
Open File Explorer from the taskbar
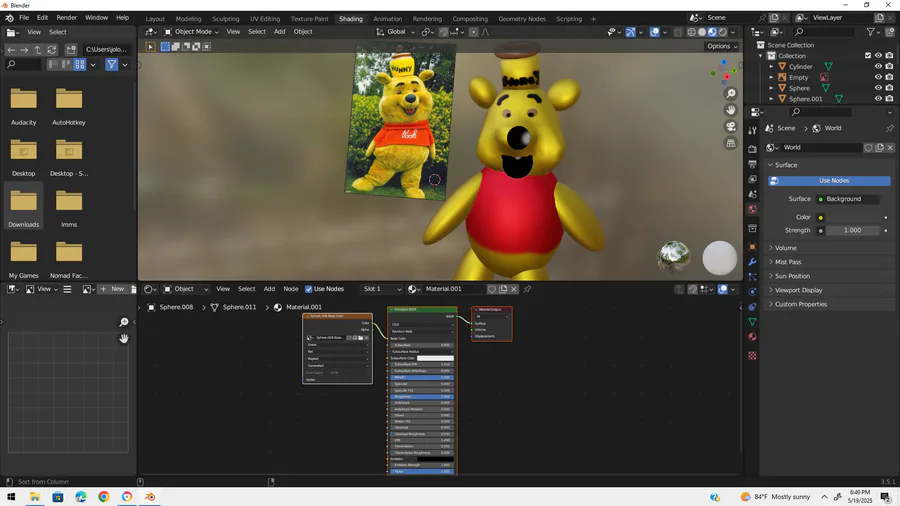pyautogui.click(x=34, y=497)
